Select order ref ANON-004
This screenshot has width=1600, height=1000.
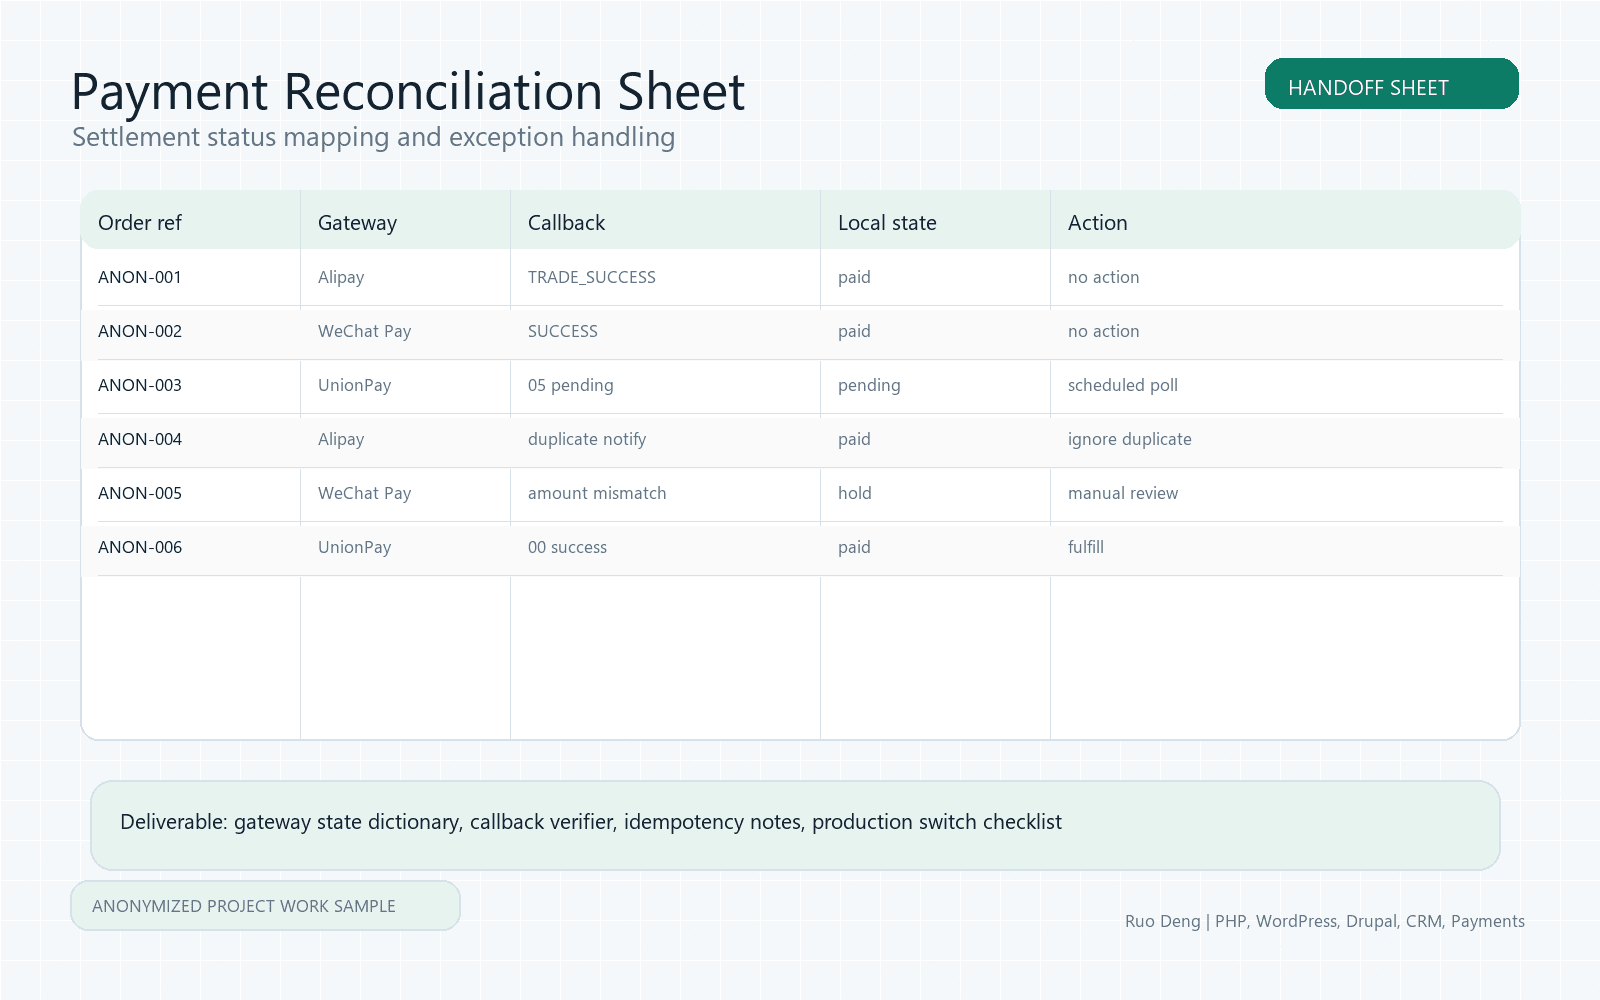[140, 439]
